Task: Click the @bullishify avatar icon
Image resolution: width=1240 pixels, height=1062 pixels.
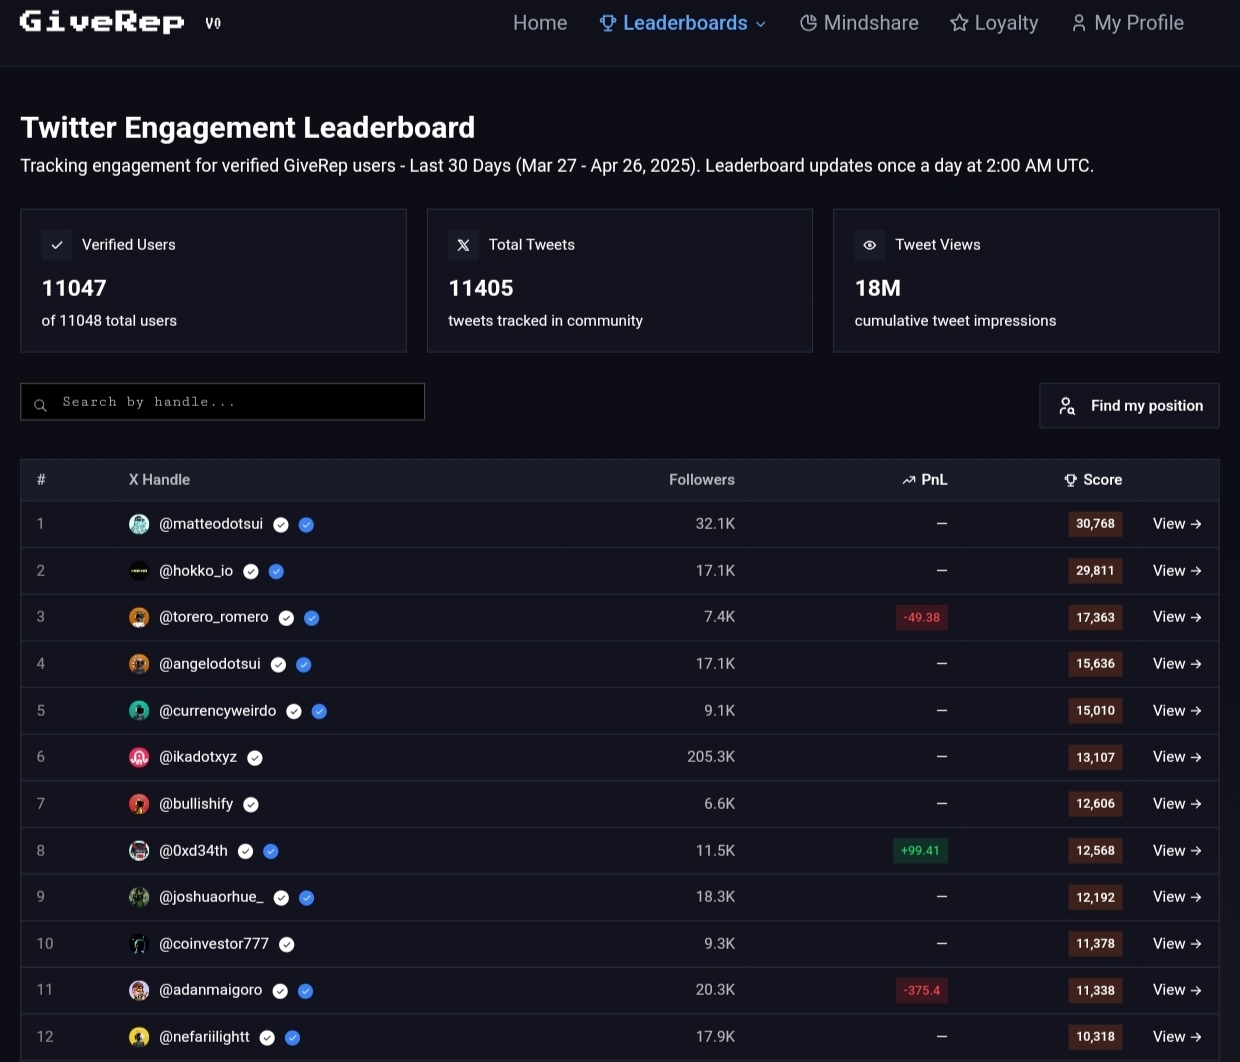Action: (139, 804)
